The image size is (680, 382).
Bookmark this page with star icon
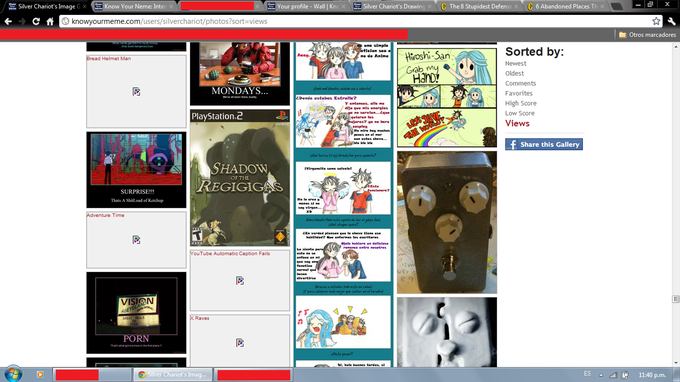coord(656,21)
